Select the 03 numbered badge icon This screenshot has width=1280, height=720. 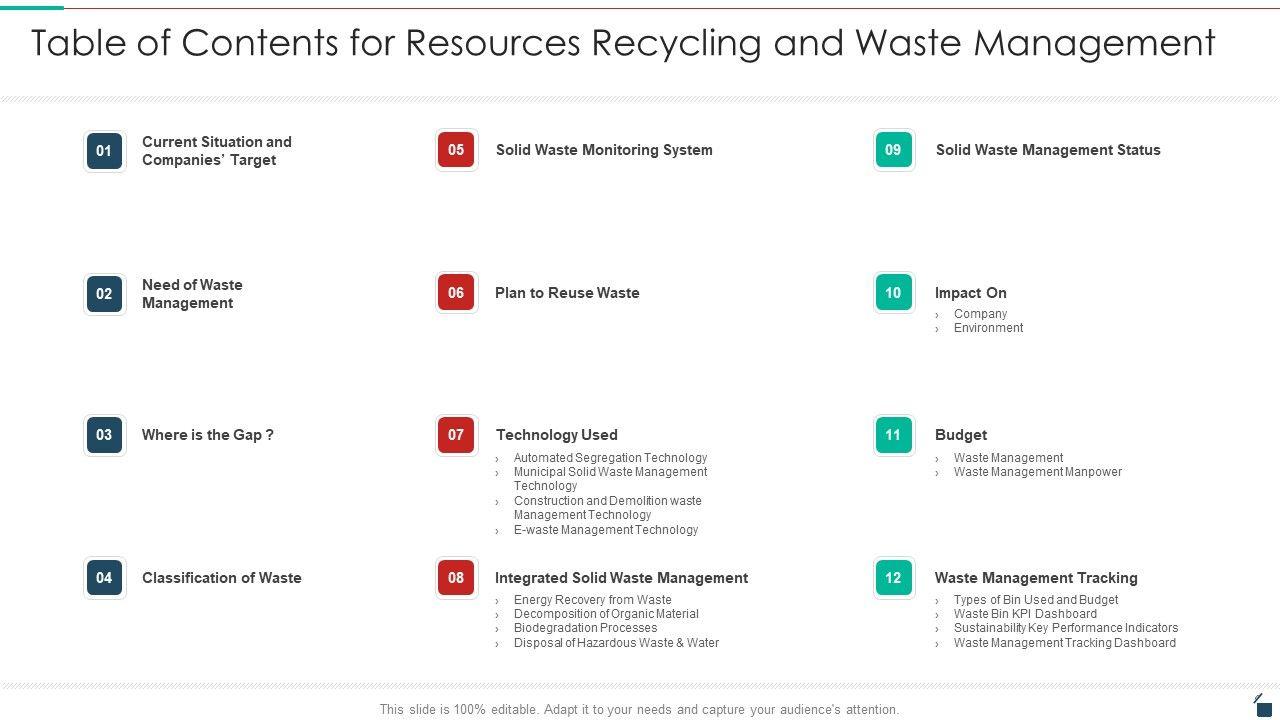tap(104, 435)
